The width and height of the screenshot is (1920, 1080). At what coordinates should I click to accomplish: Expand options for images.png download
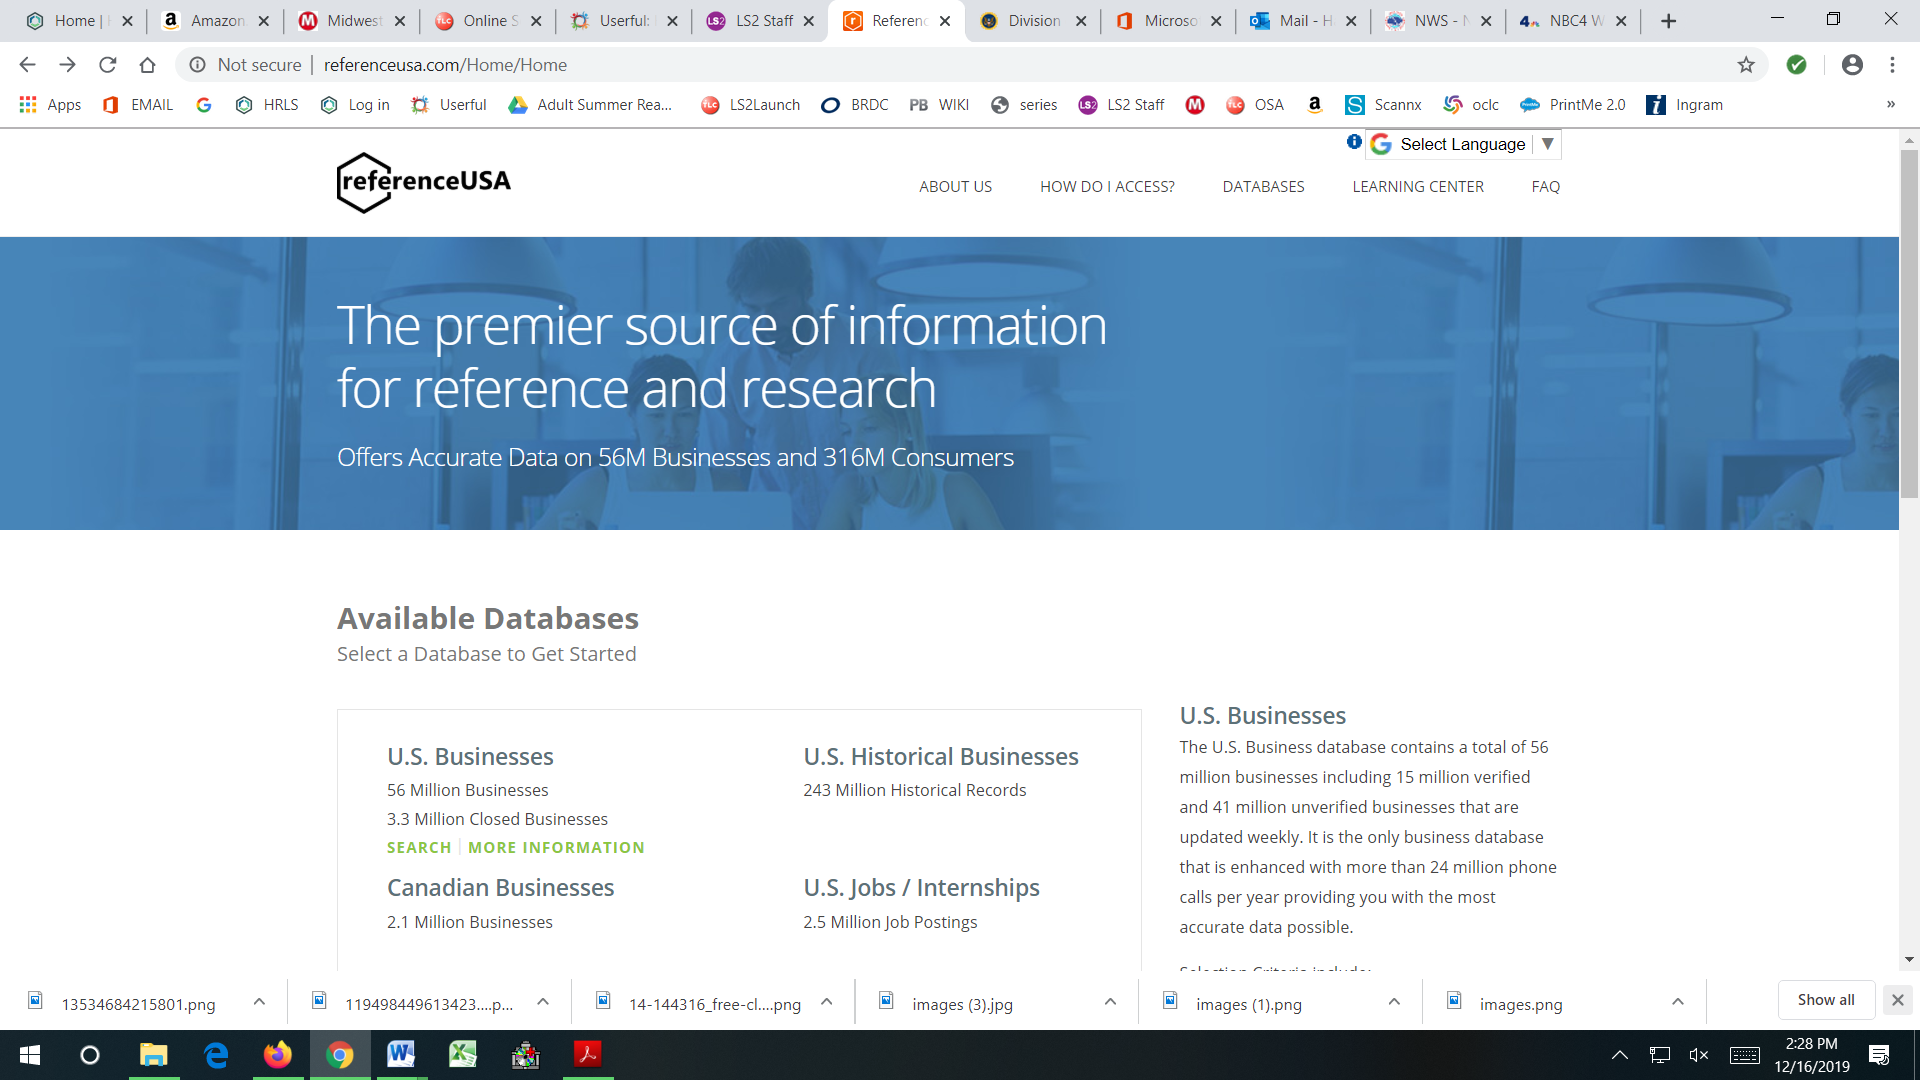(1678, 1002)
